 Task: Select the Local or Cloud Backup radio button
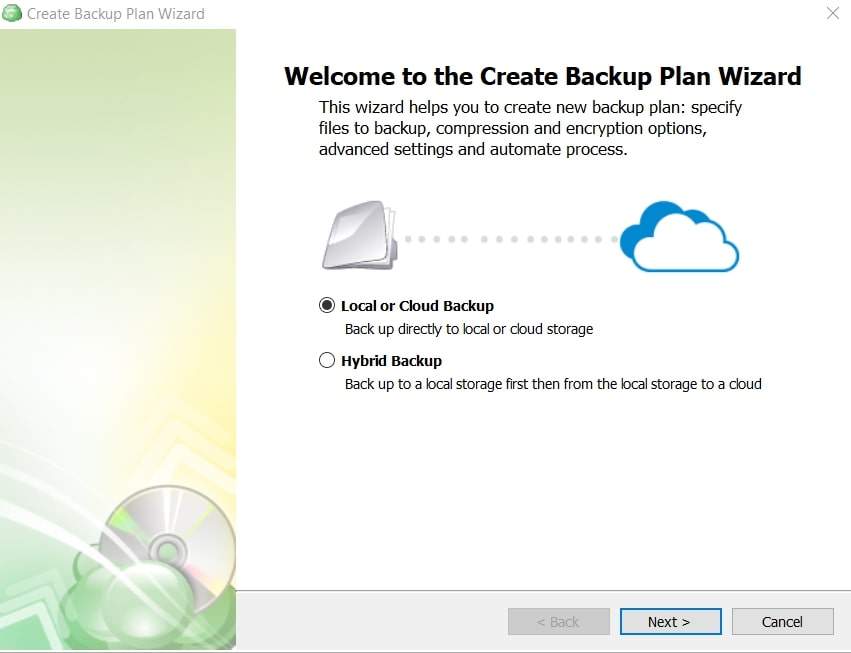327,306
